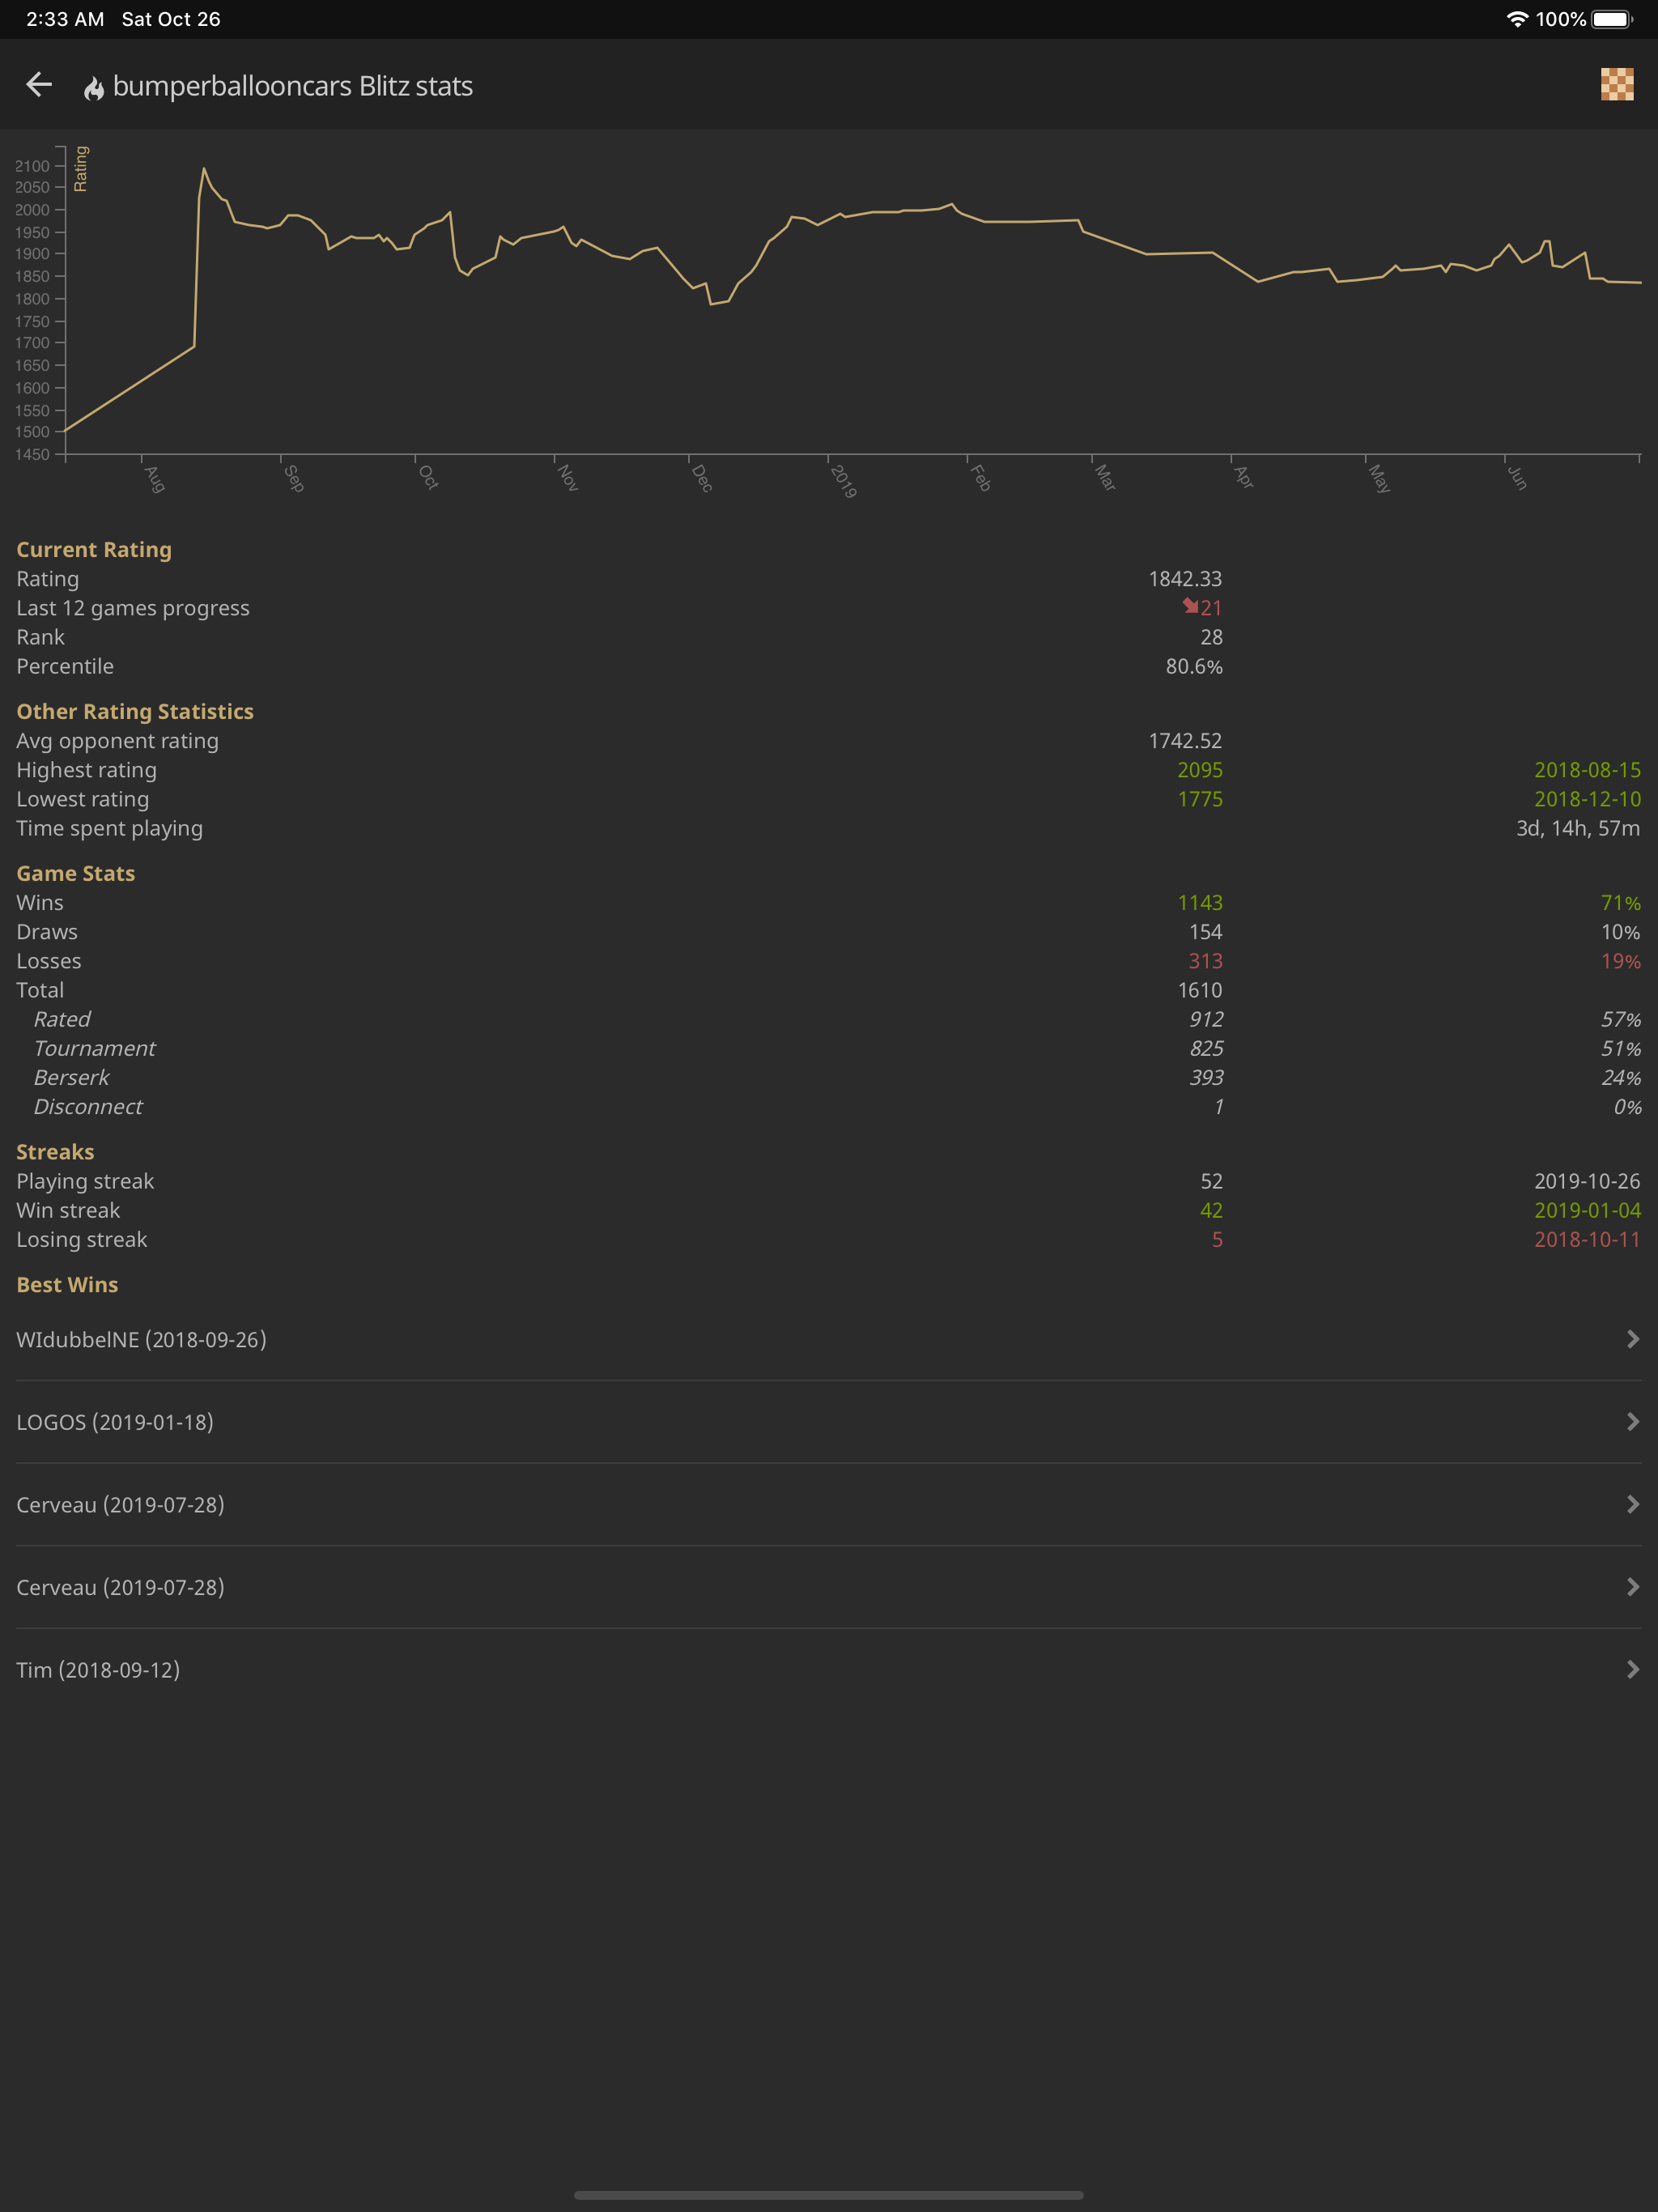Tap the battery indicator icon
Image resolution: width=1658 pixels, height=2212 pixels.
pos(1612,19)
